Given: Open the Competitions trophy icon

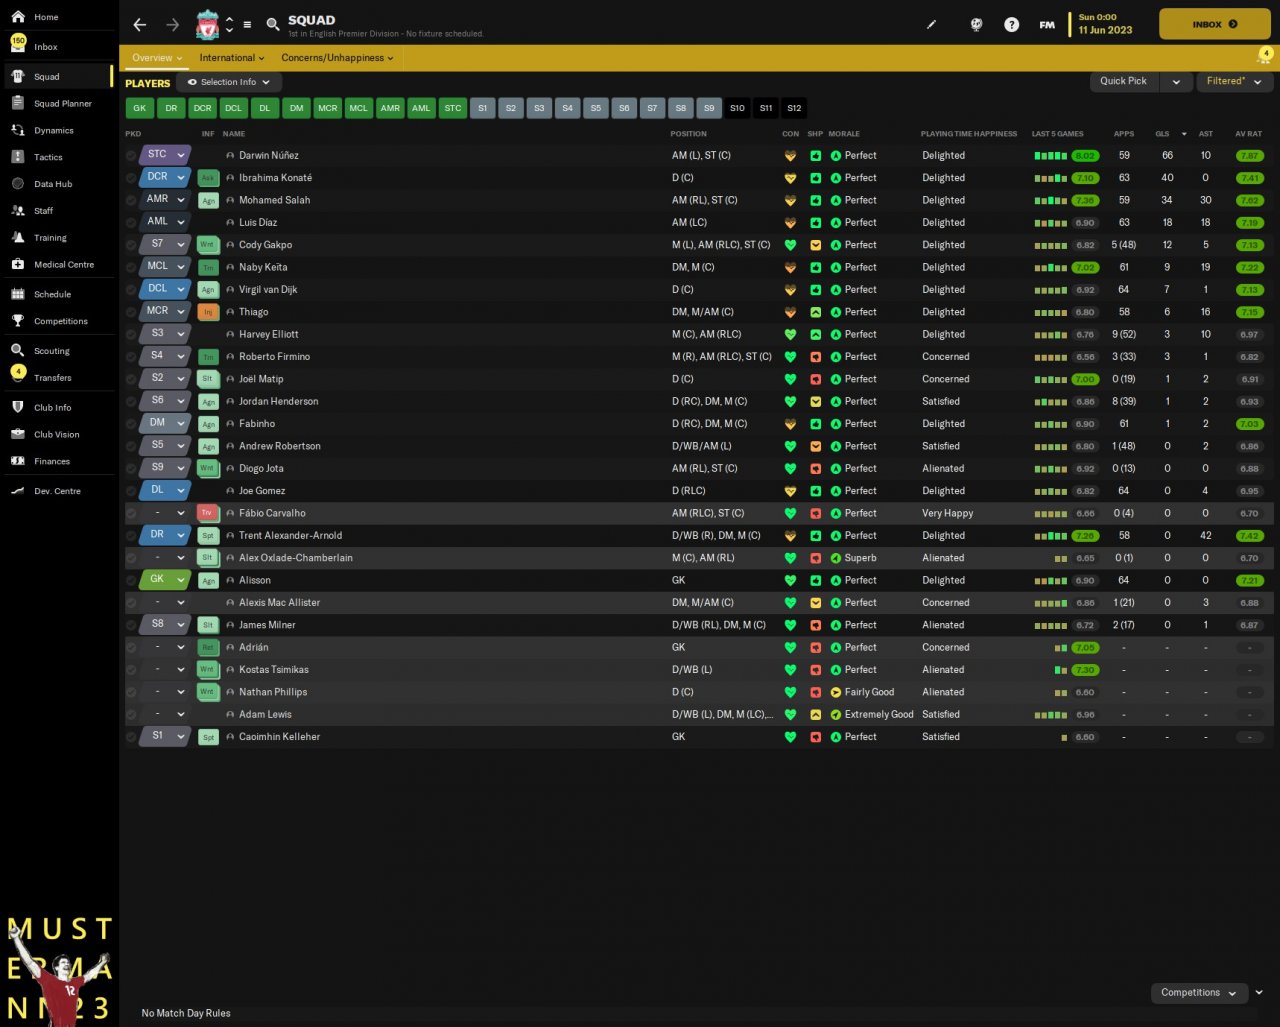Looking at the screenshot, I should [18, 321].
